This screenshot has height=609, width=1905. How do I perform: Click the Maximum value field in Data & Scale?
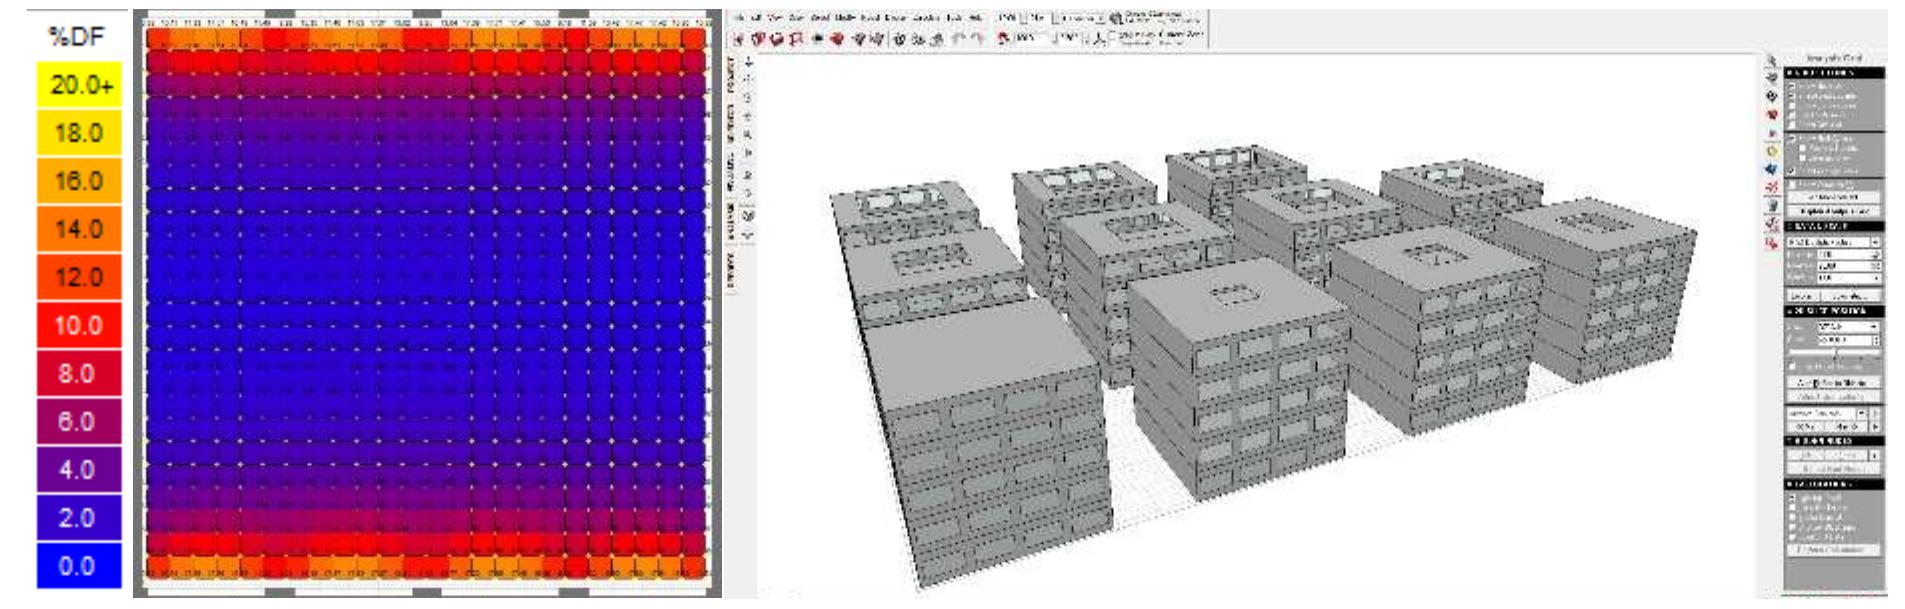pyautogui.click(x=1849, y=266)
